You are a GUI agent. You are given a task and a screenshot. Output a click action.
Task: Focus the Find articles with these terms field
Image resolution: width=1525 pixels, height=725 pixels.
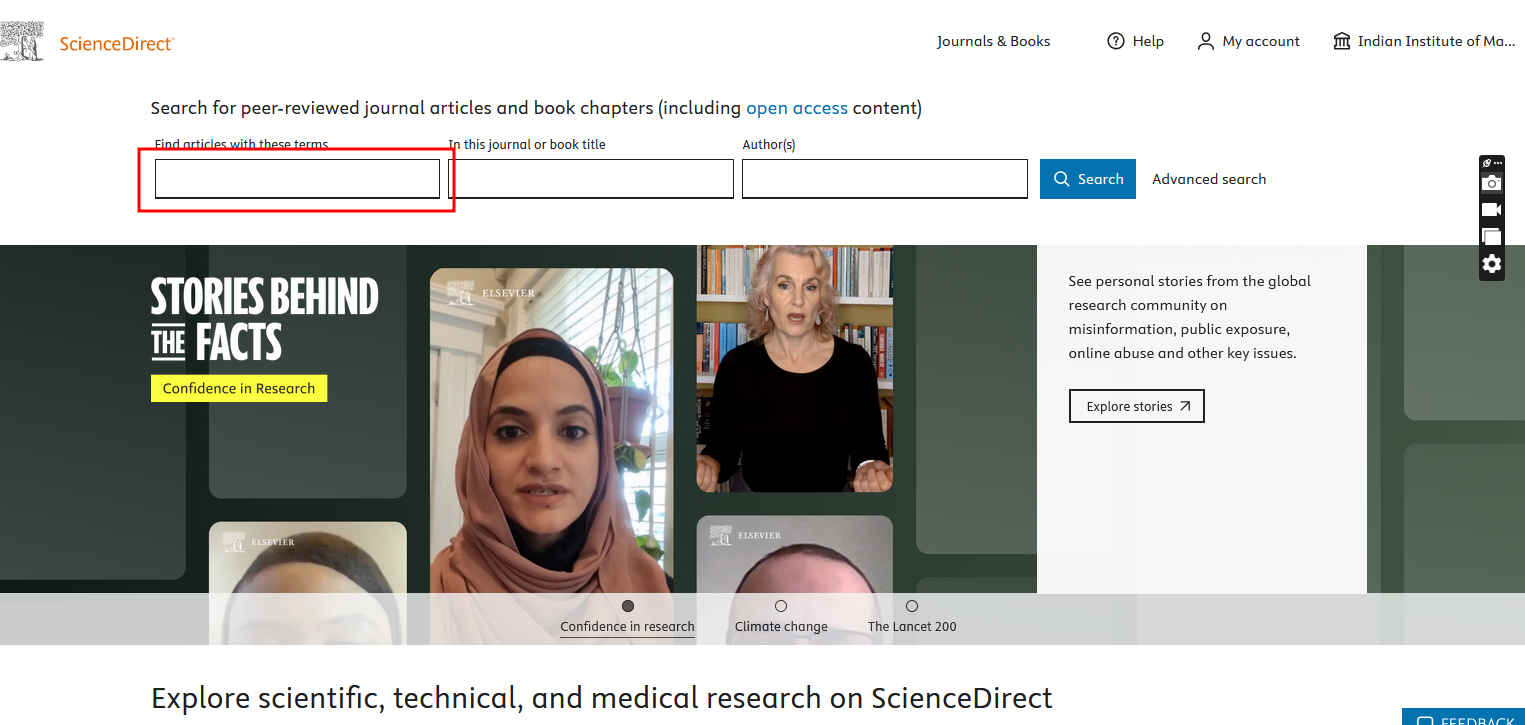coord(297,179)
